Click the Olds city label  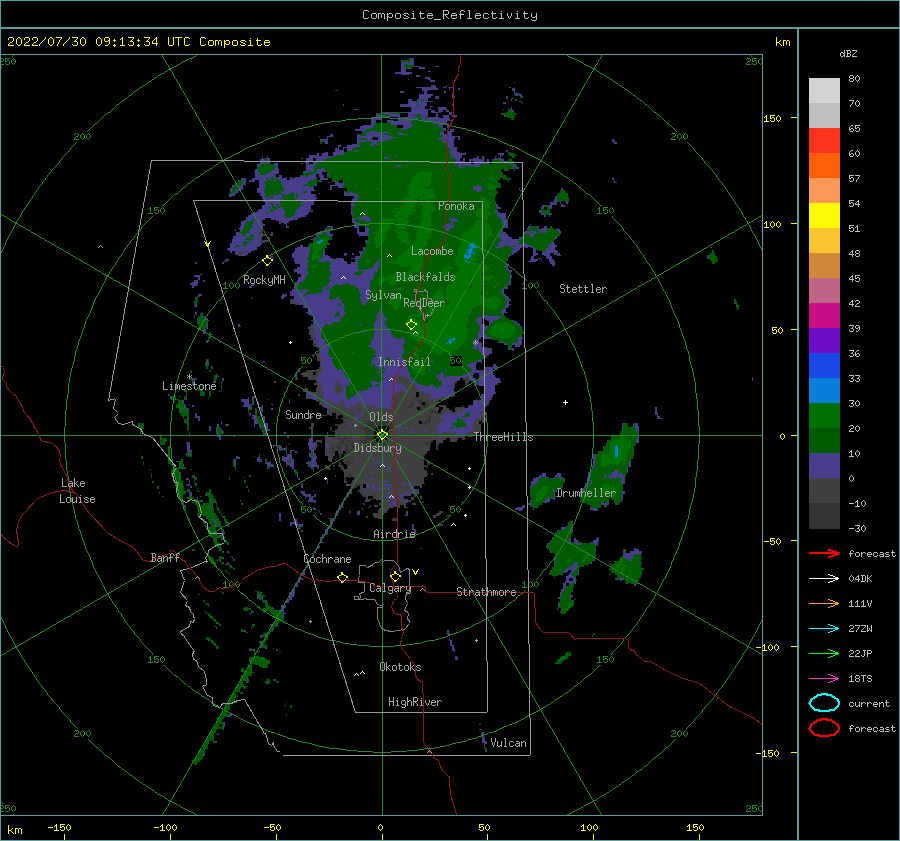[x=381, y=417]
